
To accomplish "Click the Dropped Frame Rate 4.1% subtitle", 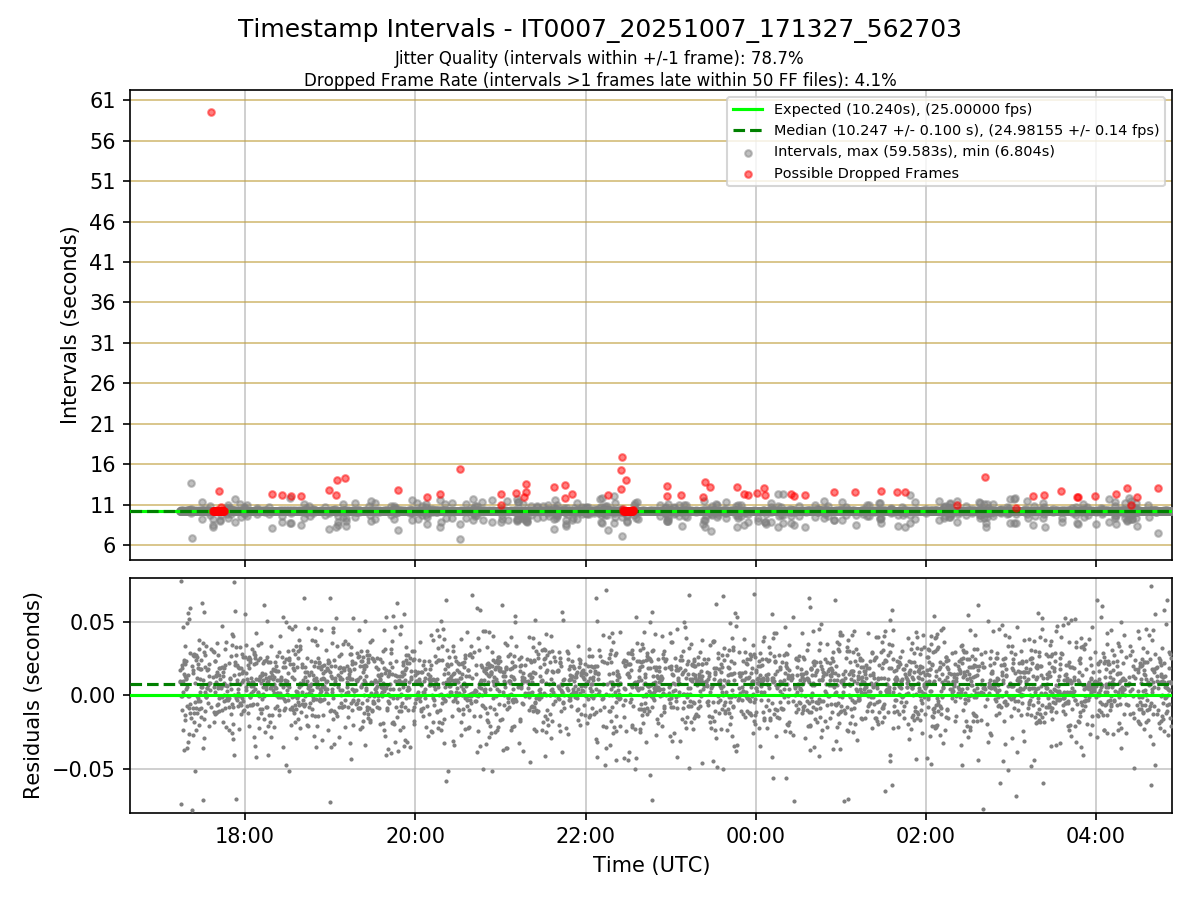I will (600, 79).
